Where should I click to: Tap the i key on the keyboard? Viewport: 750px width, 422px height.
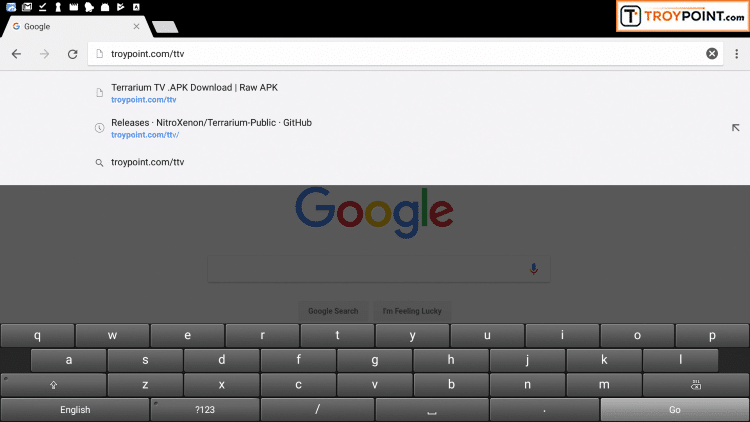coord(562,335)
